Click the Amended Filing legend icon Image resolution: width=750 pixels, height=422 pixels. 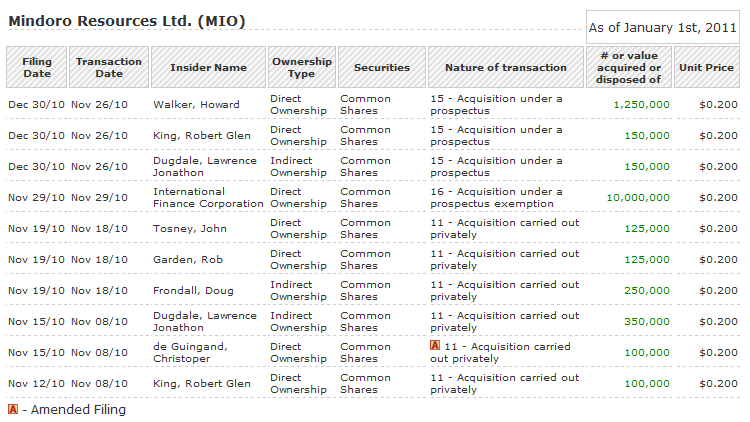pos(13,409)
